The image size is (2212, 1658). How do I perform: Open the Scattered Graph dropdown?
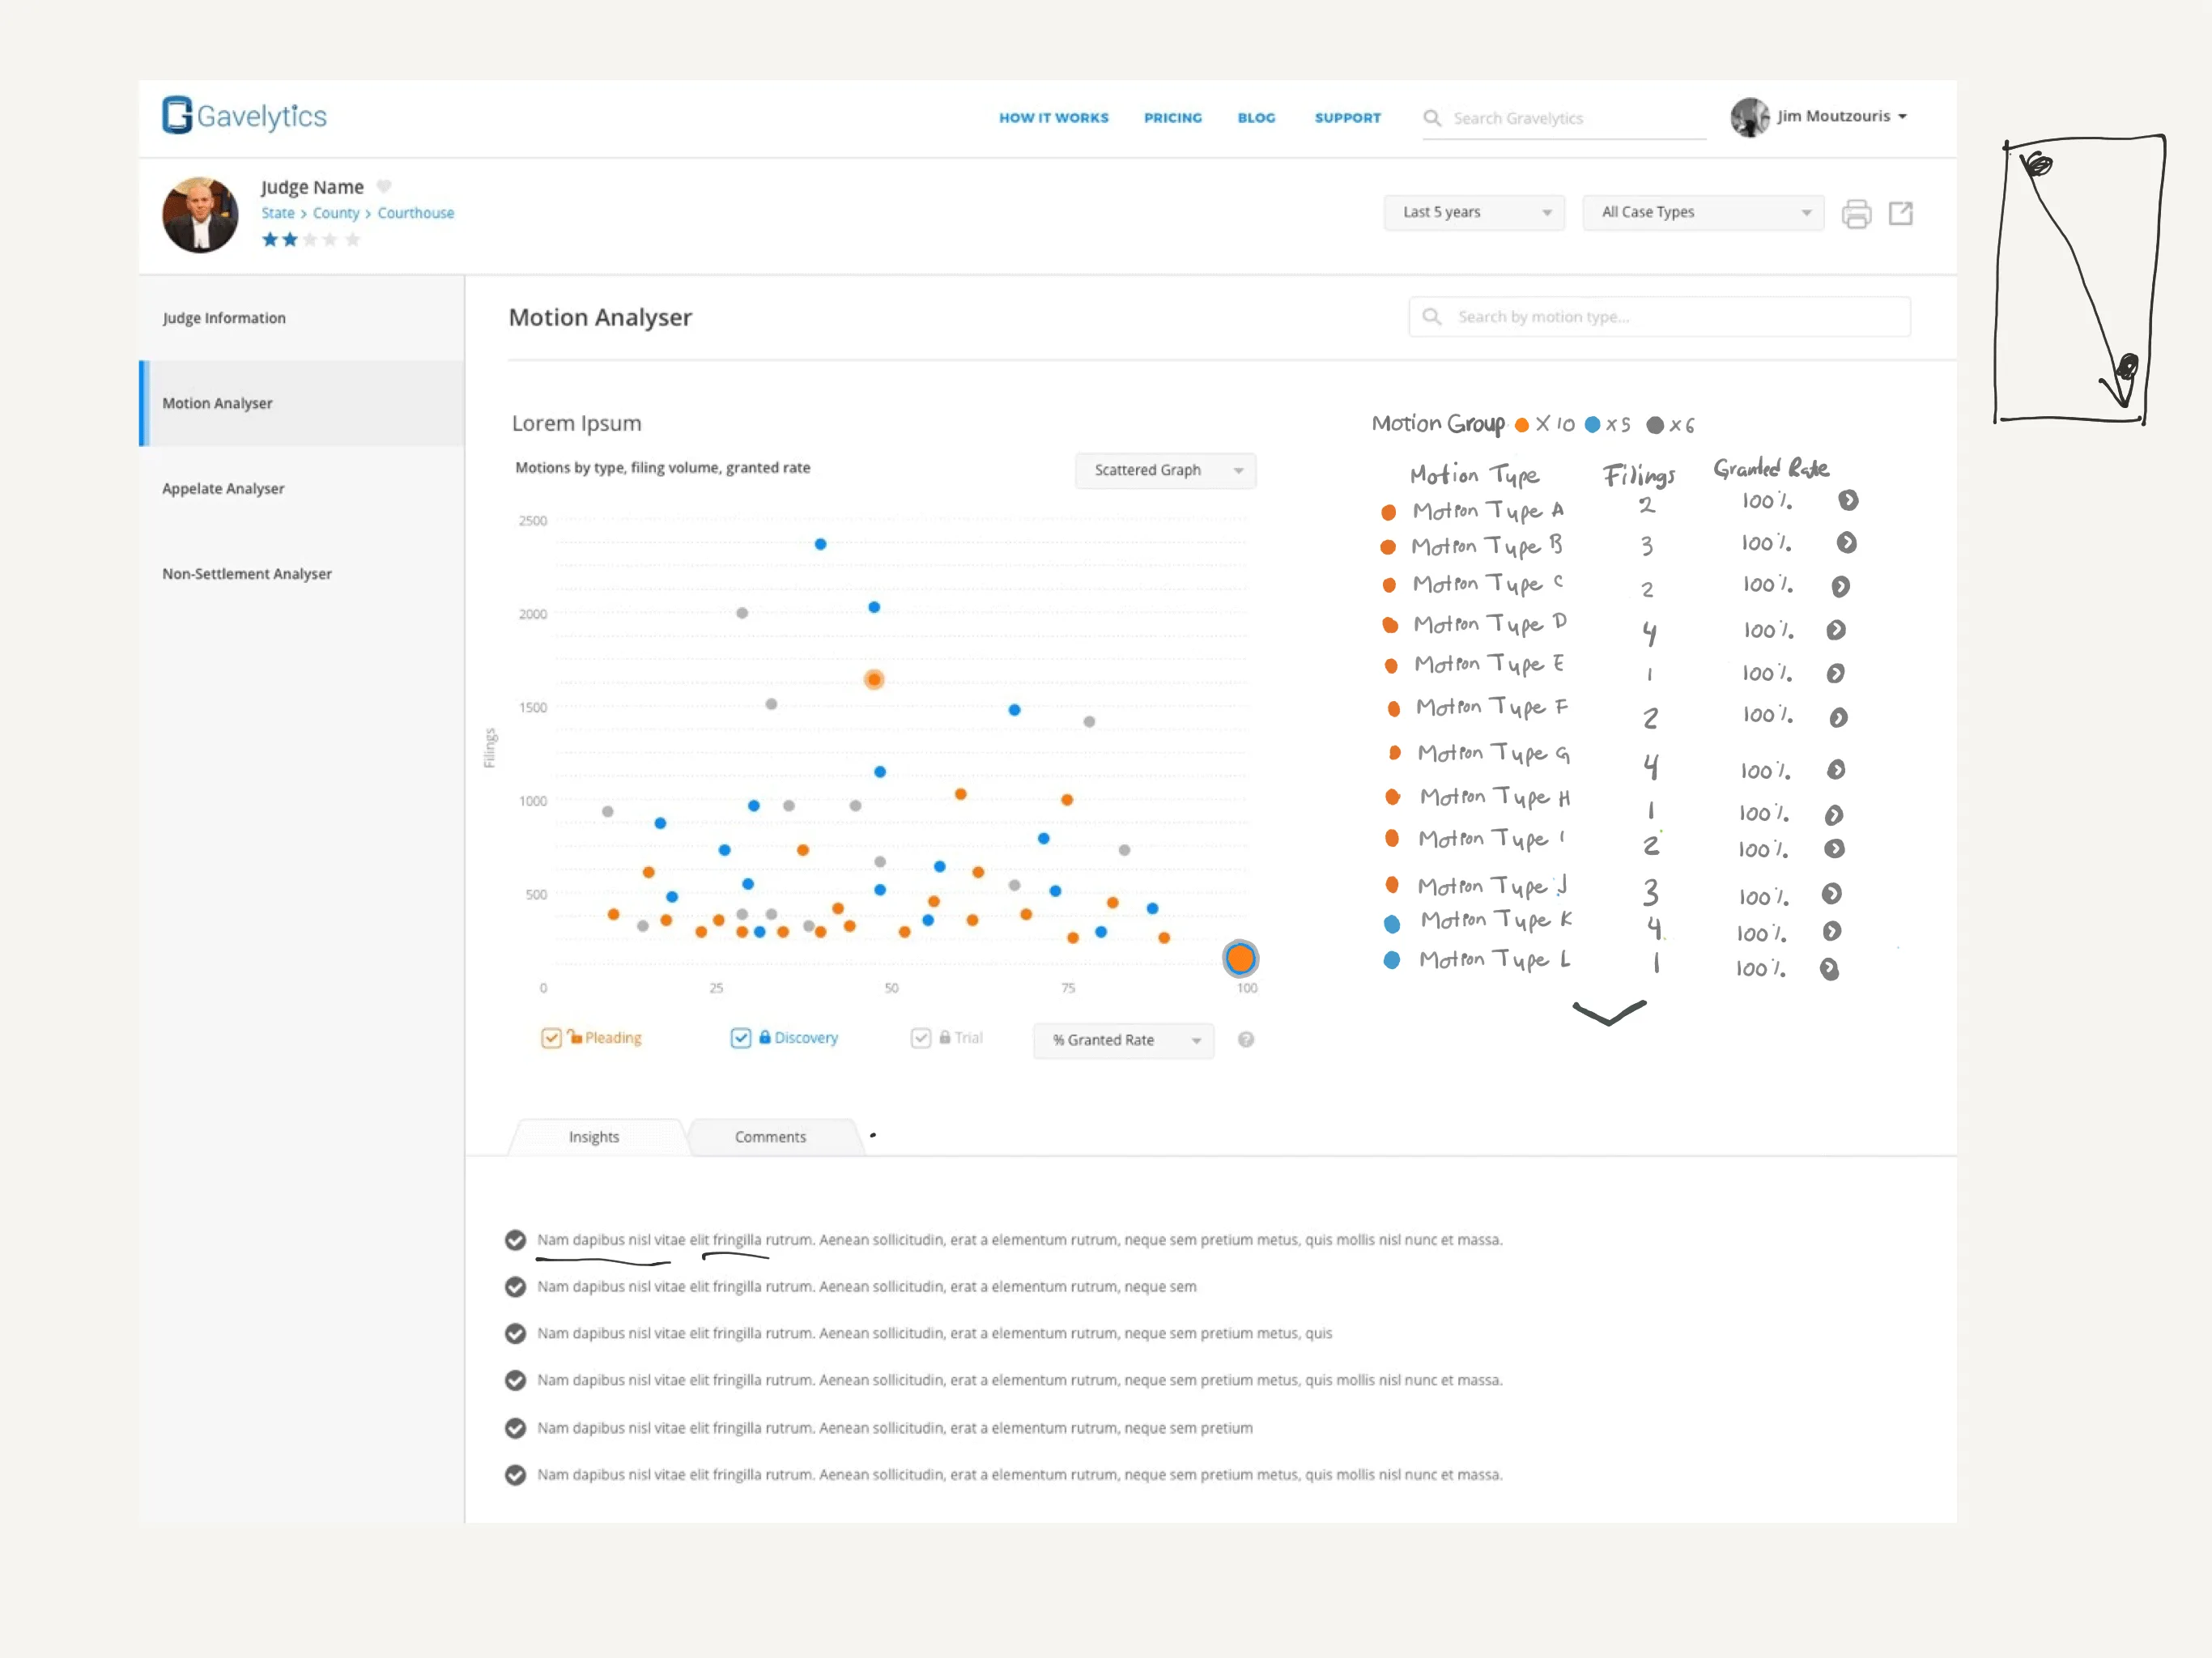[1165, 470]
